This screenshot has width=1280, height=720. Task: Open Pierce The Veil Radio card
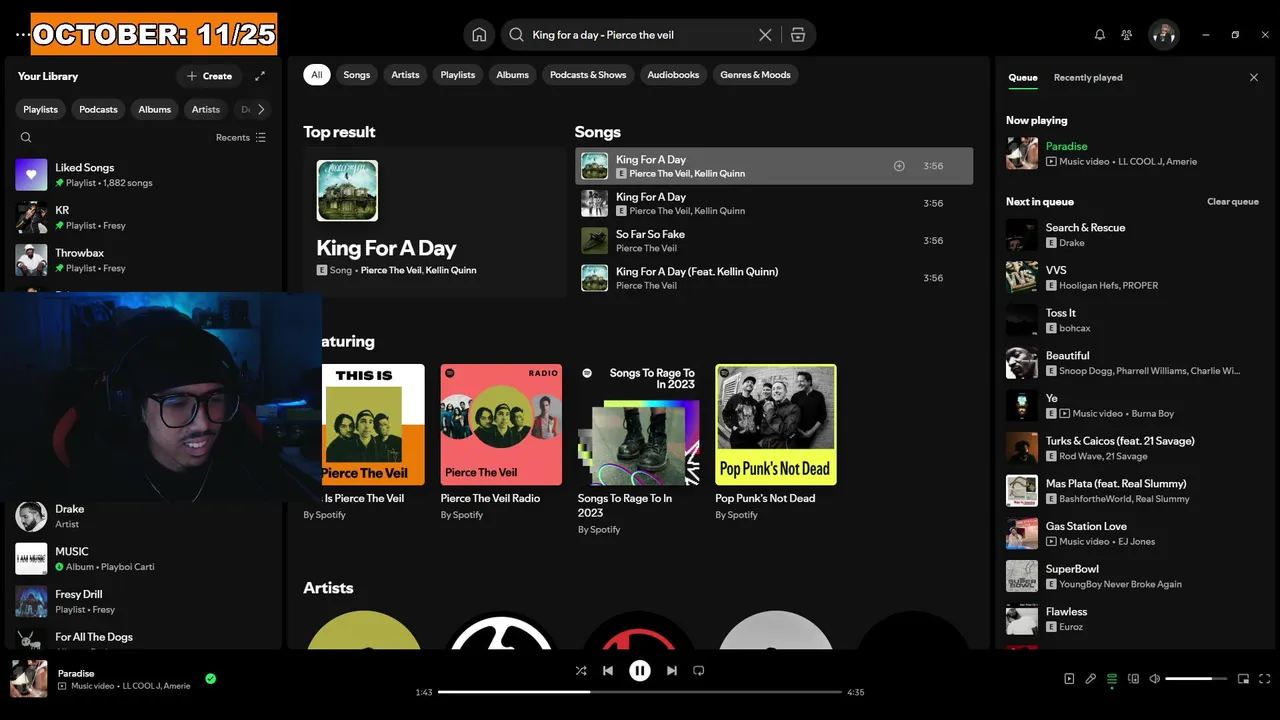coord(501,443)
